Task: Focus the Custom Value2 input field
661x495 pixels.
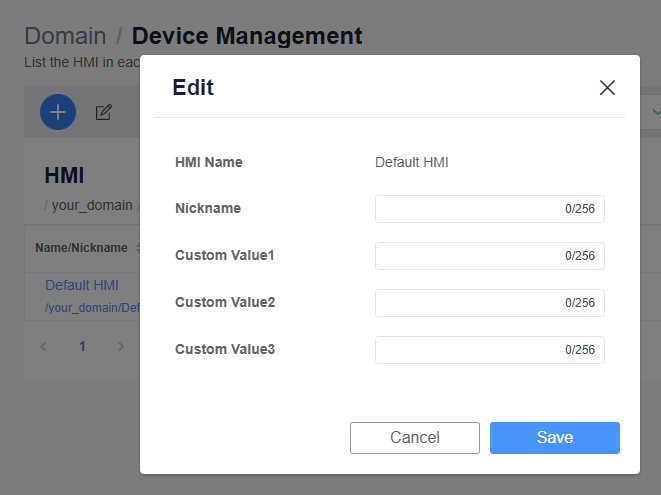Action: [490, 303]
